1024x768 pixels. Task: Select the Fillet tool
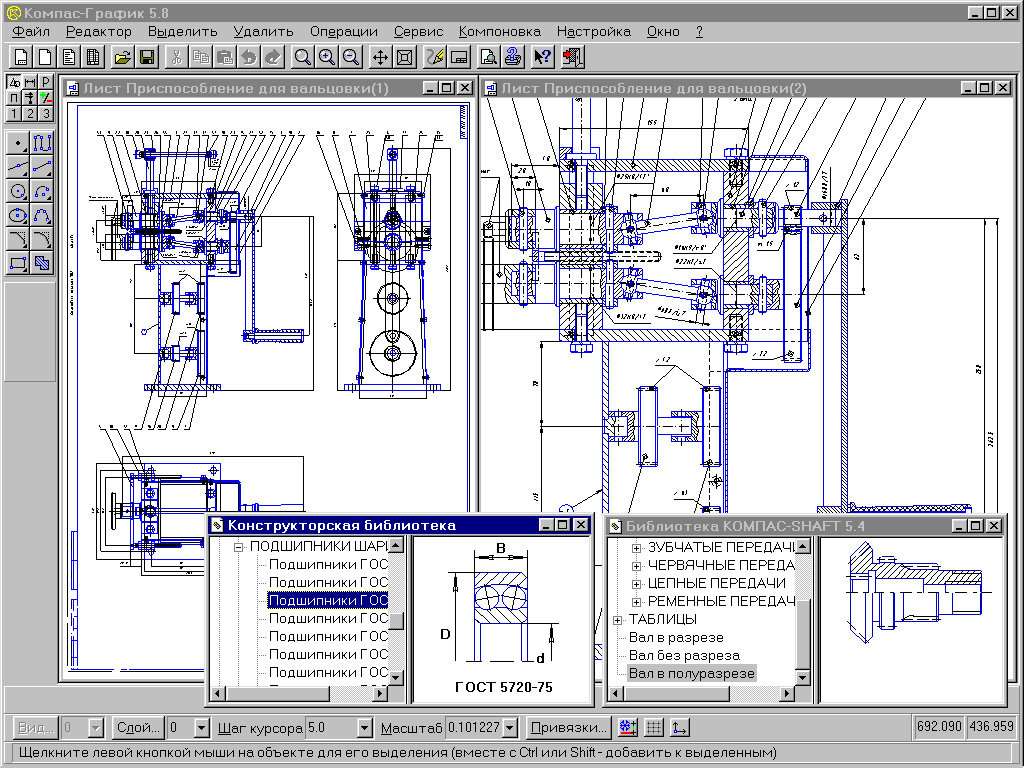point(42,239)
